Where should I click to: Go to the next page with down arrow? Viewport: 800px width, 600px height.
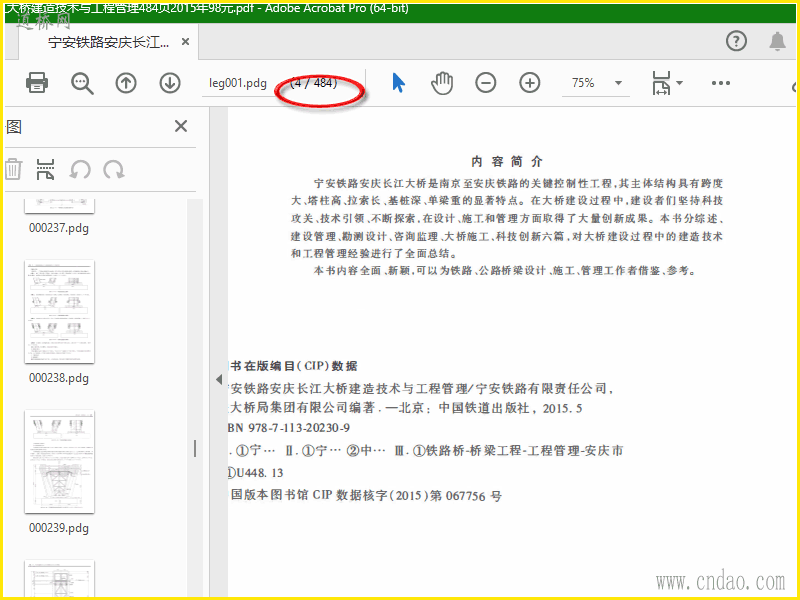(x=169, y=83)
